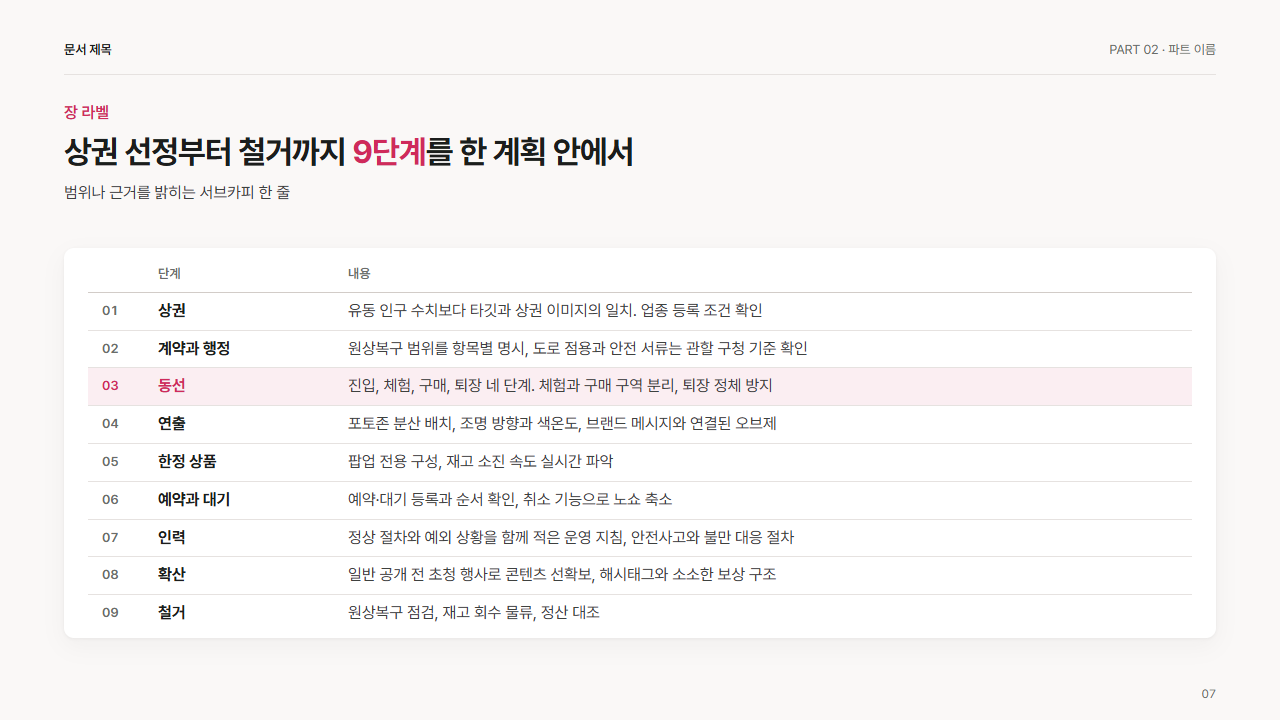Click the title starting with '상권 선정부터'
This screenshot has width=1280, height=720.
pos(348,153)
